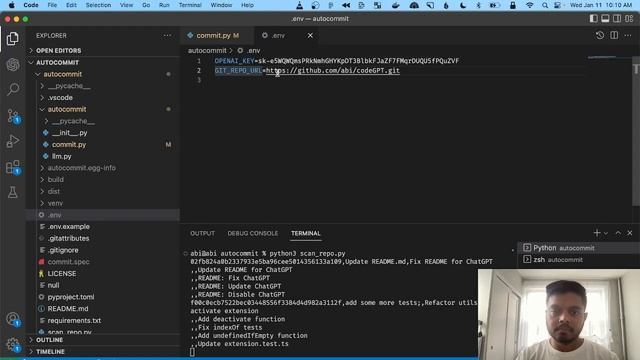Open the Manage gear in activity bar
Screen dimensions: 640x360
(13, 345)
